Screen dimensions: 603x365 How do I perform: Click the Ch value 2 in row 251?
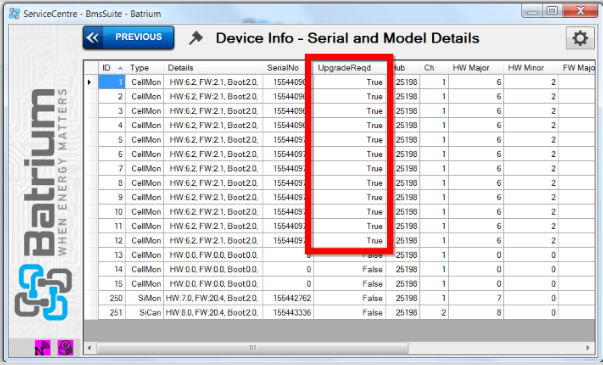434,312
